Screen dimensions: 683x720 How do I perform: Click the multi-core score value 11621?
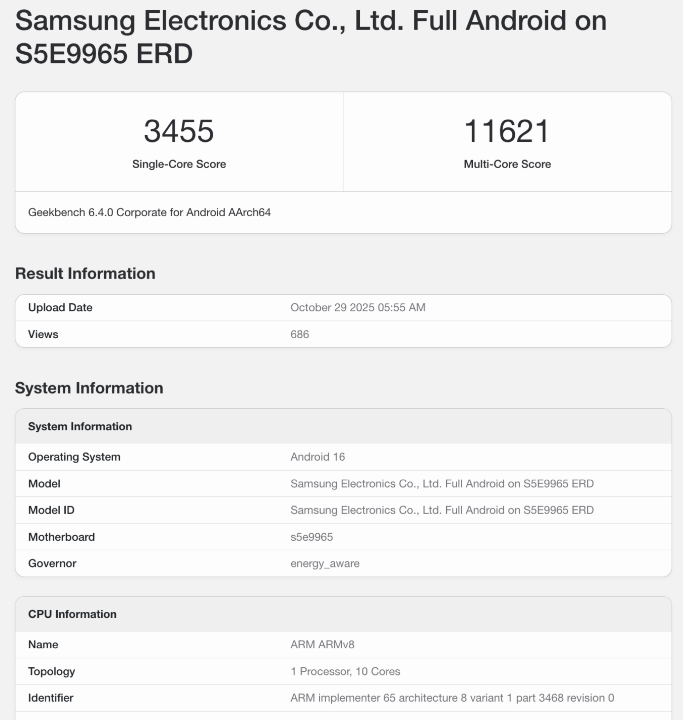point(507,131)
